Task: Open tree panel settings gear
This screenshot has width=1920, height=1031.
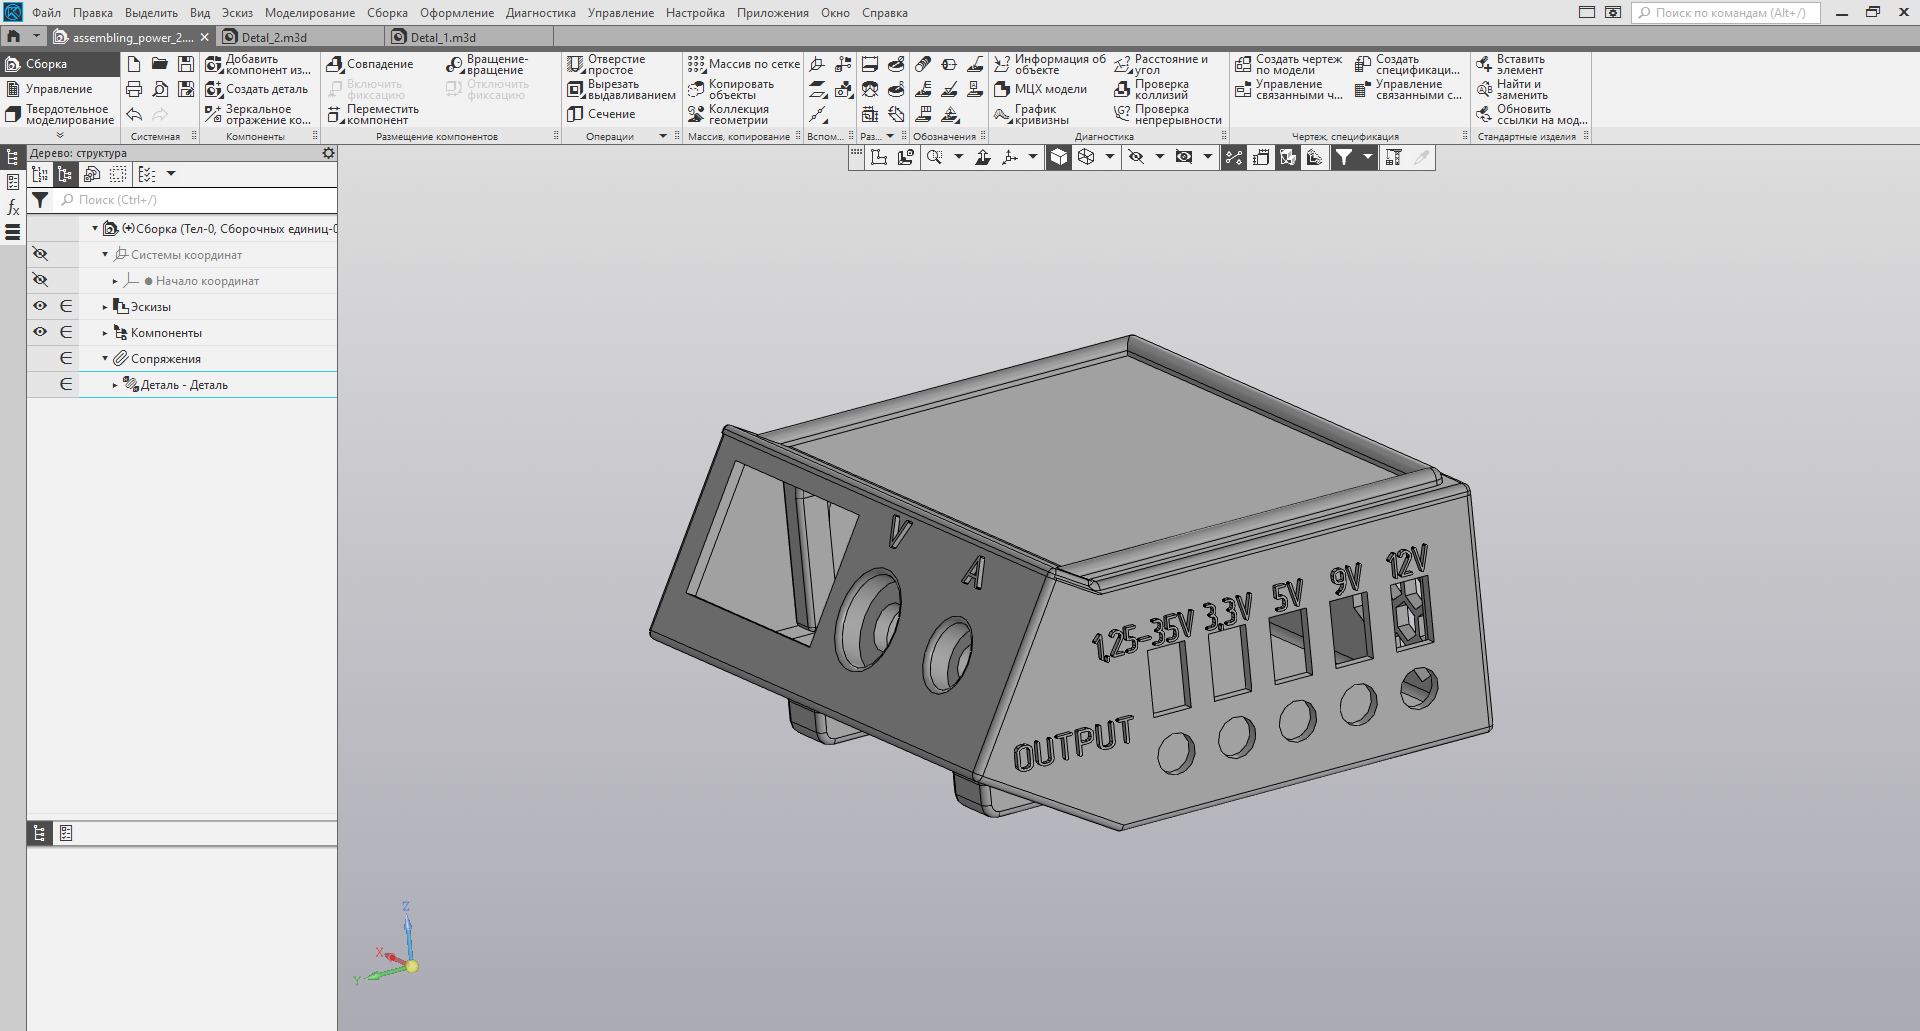Action: (328, 153)
